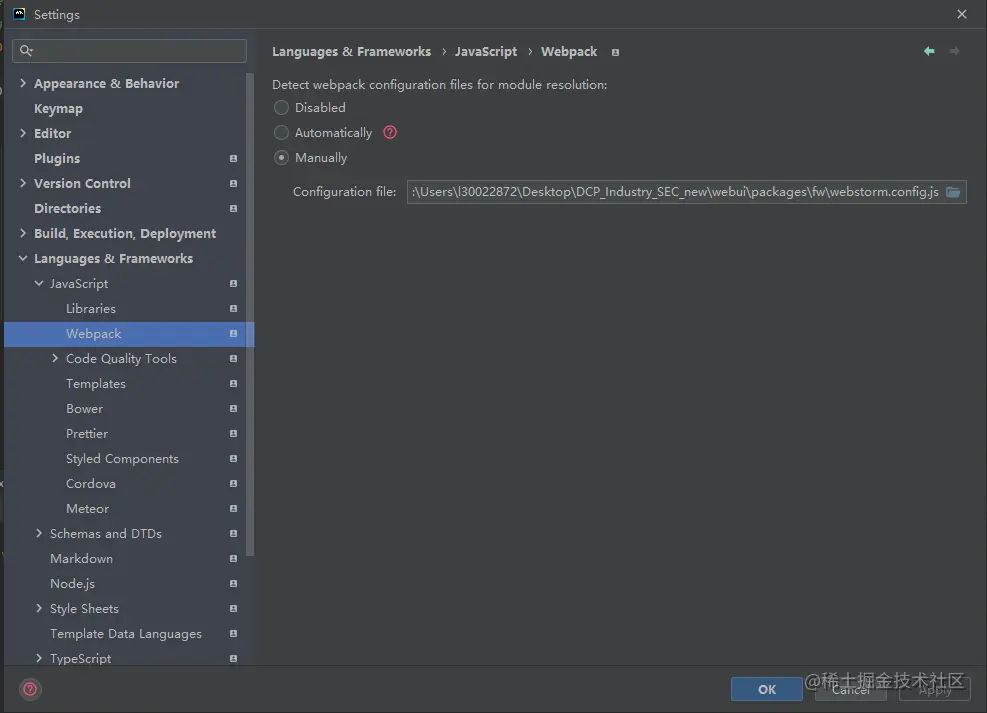Click the project icon on Plugins row
Viewport: 987px width, 713px height.
(234, 159)
